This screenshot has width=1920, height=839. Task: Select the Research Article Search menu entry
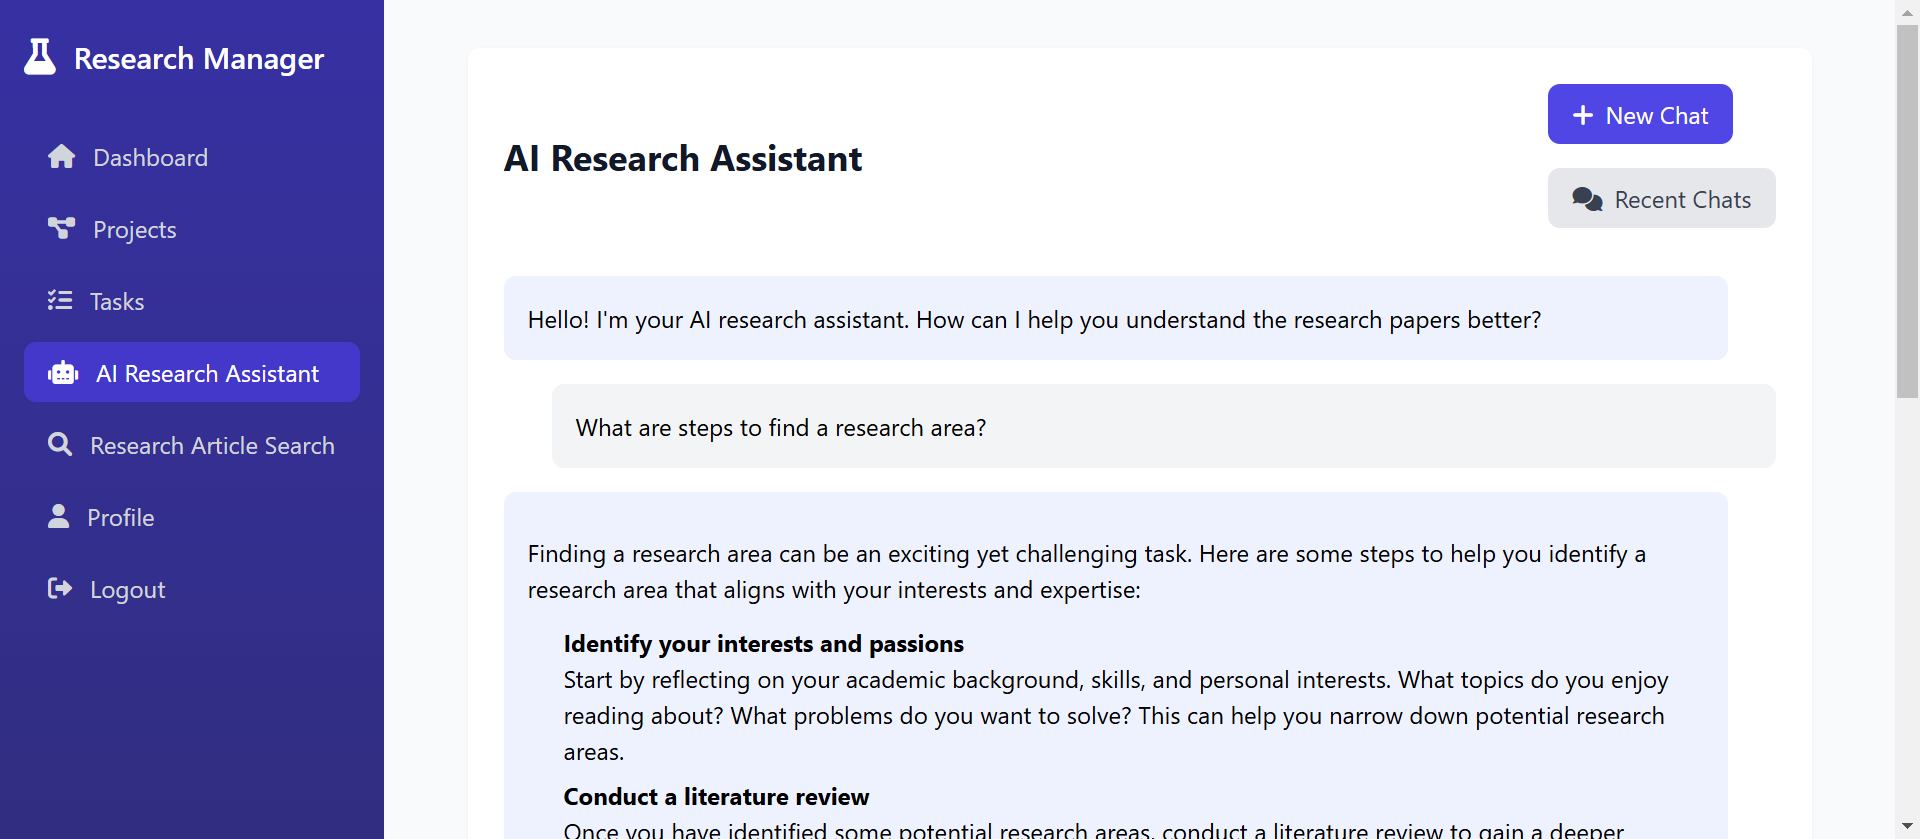[x=212, y=445]
